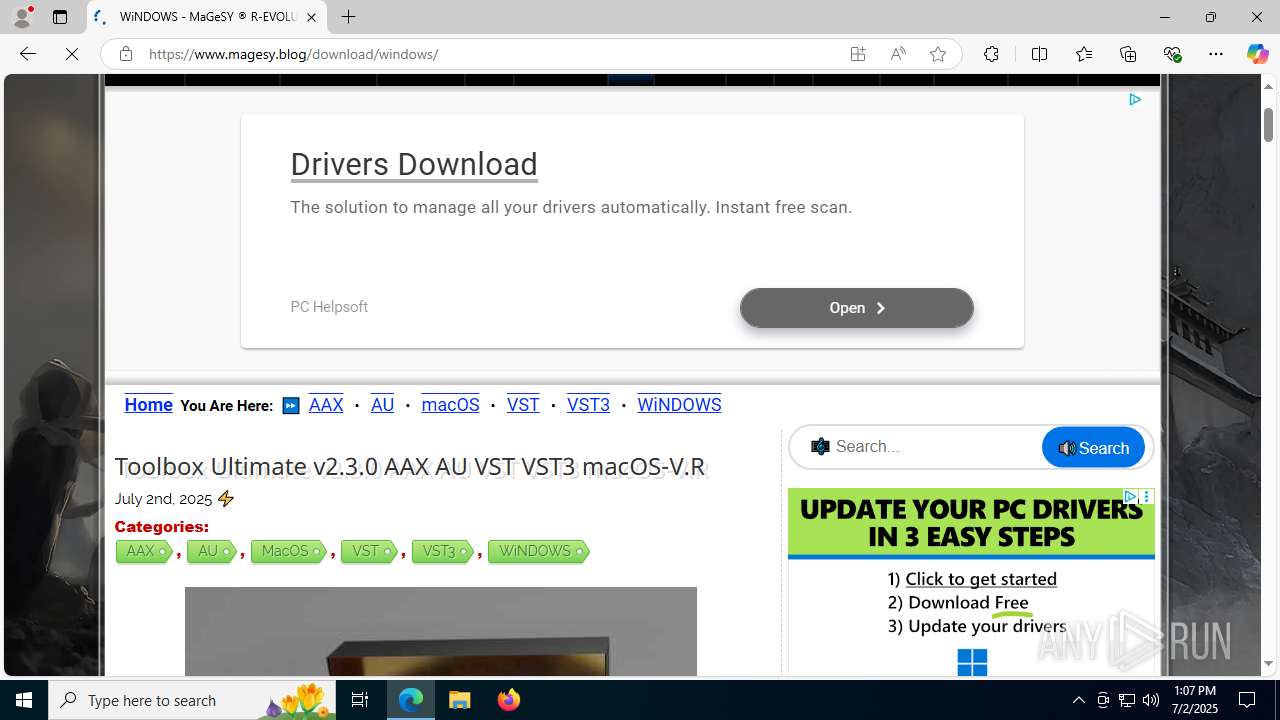Click the app available icon in address bar

pyautogui.click(x=858, y=54)
